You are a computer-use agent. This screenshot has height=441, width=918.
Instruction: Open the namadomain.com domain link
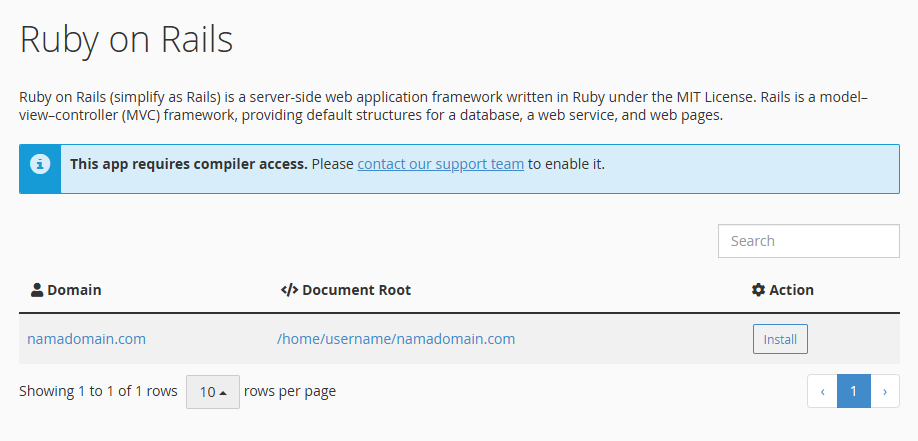tap(87, 339)
